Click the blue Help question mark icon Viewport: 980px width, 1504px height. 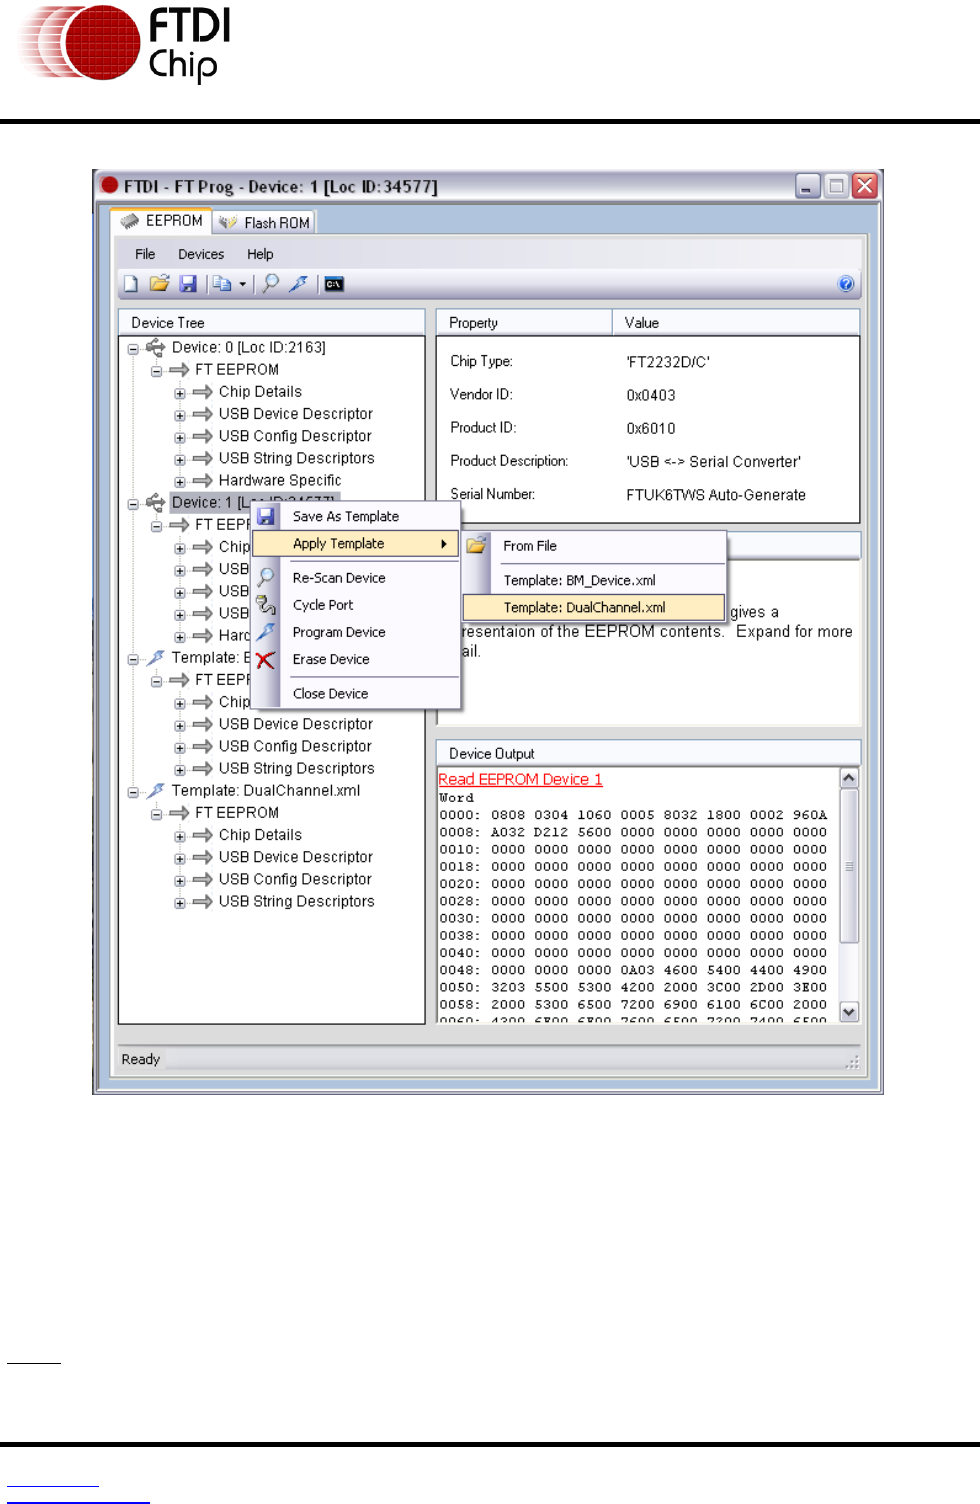[x=846, y=284]
